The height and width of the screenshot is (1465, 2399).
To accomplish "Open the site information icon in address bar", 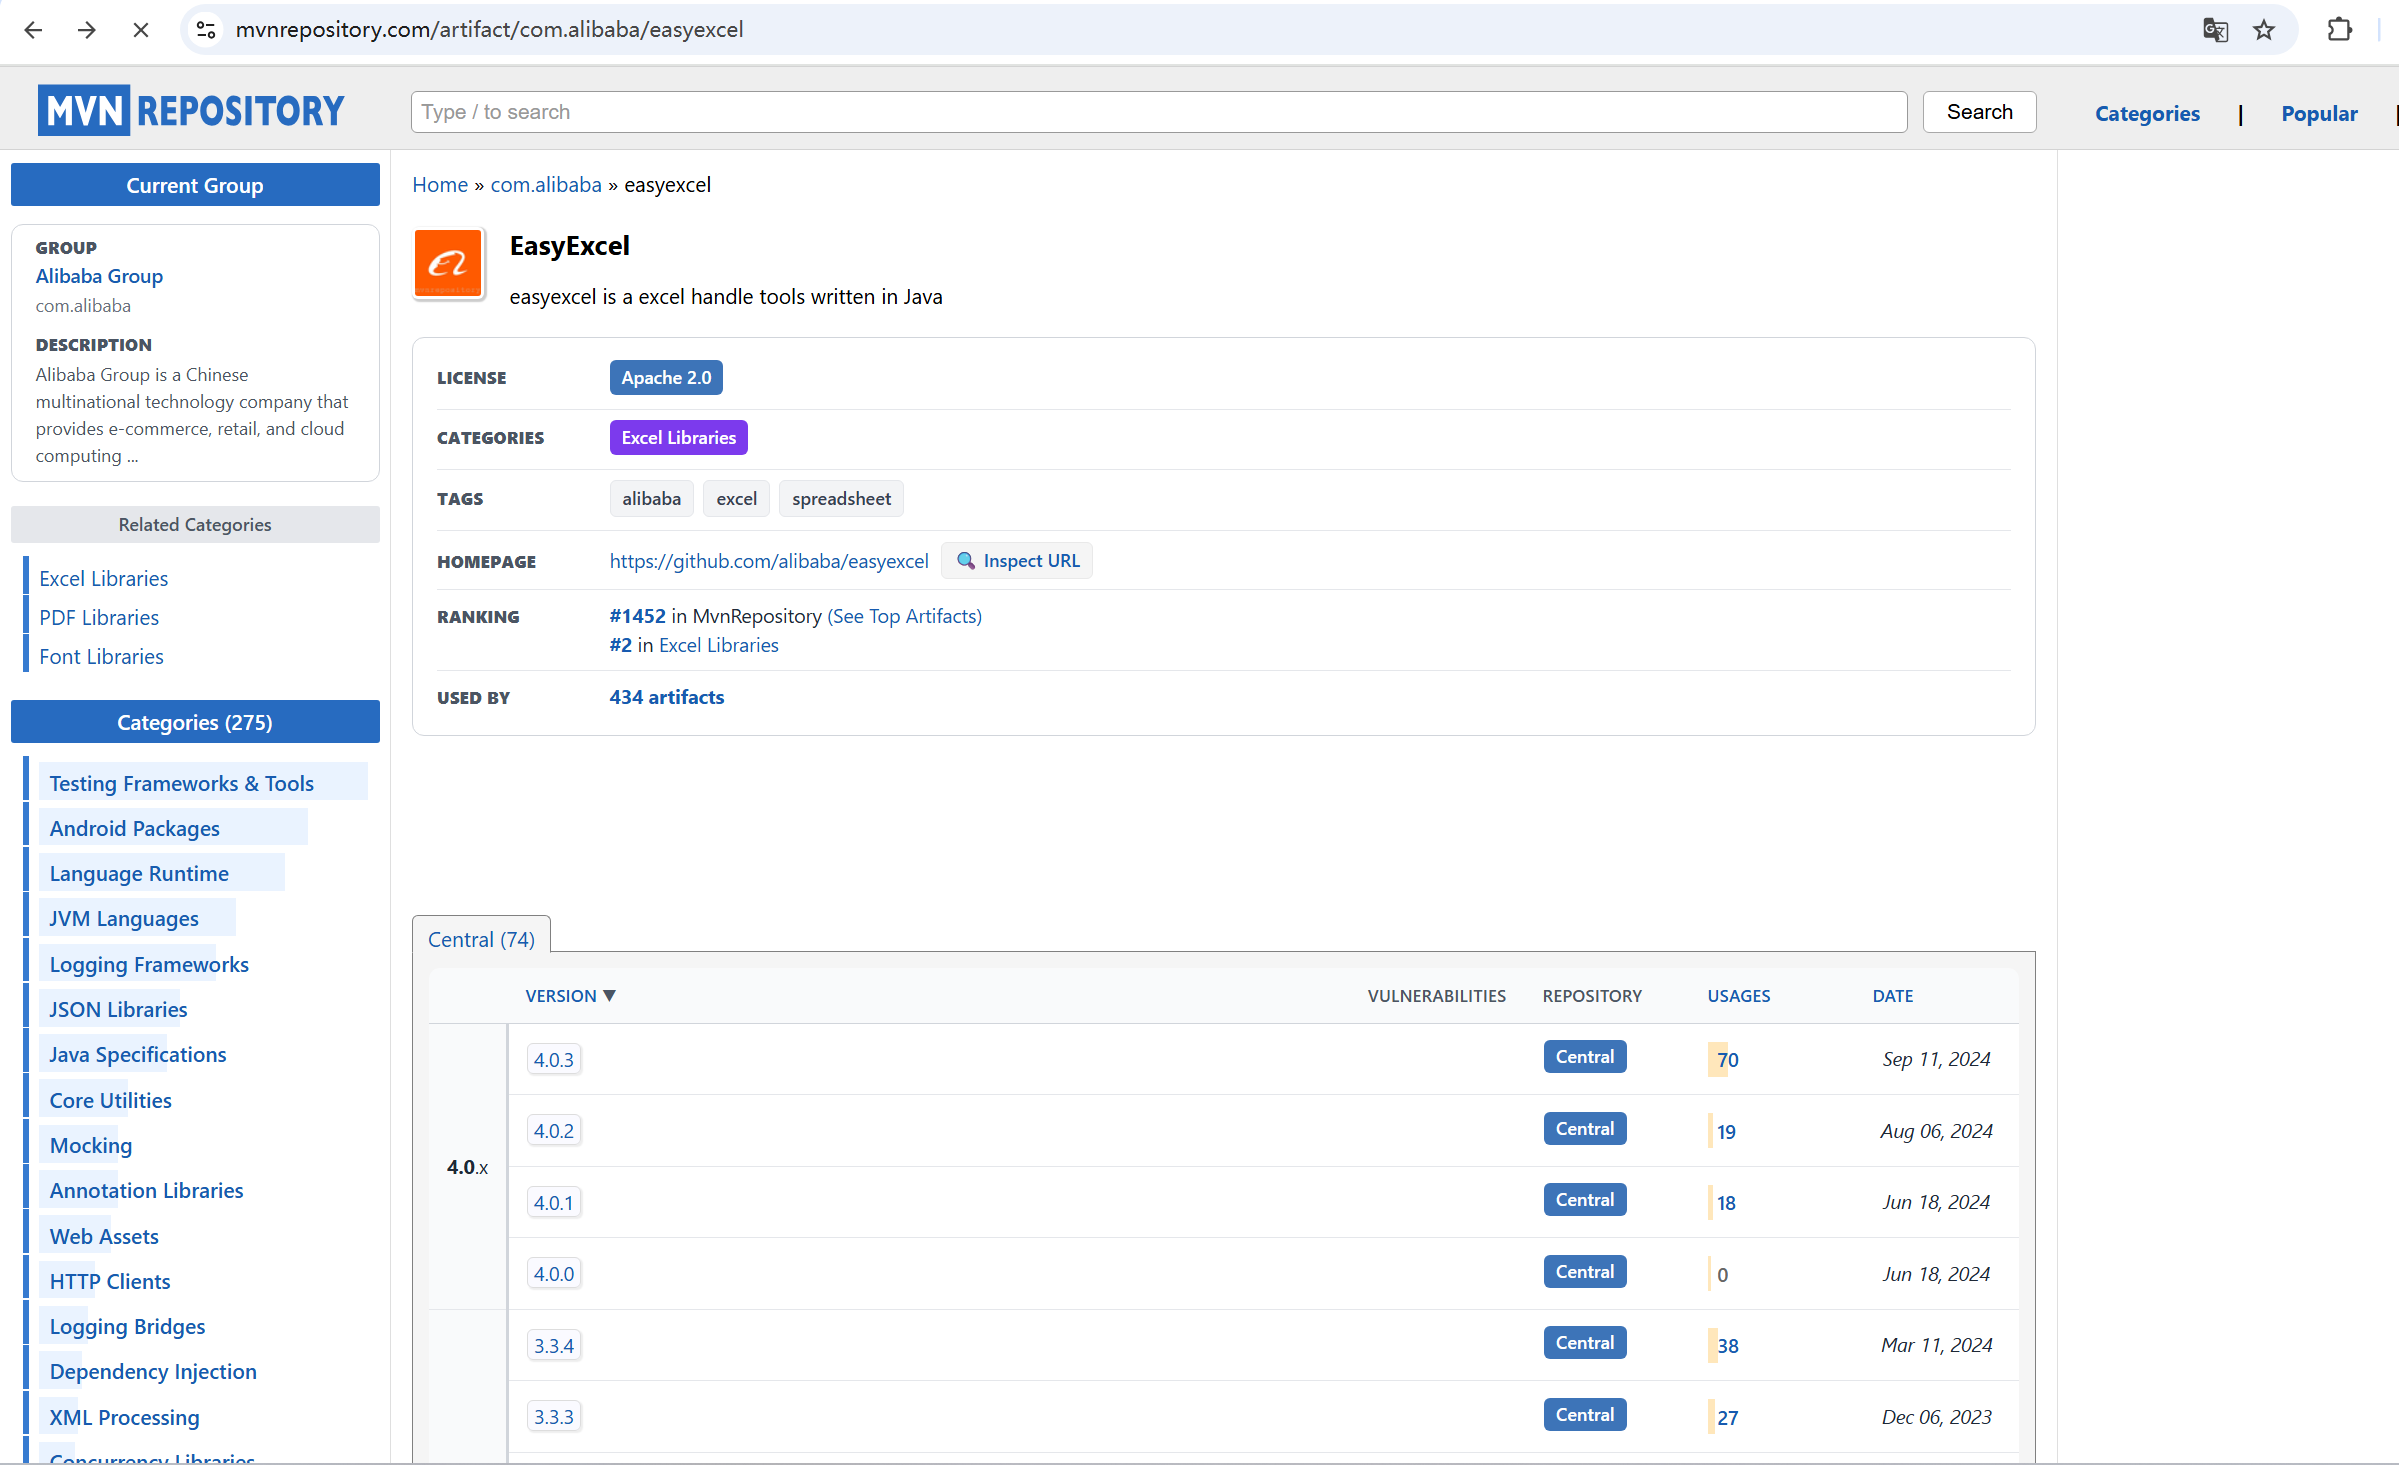I will 205,30.
